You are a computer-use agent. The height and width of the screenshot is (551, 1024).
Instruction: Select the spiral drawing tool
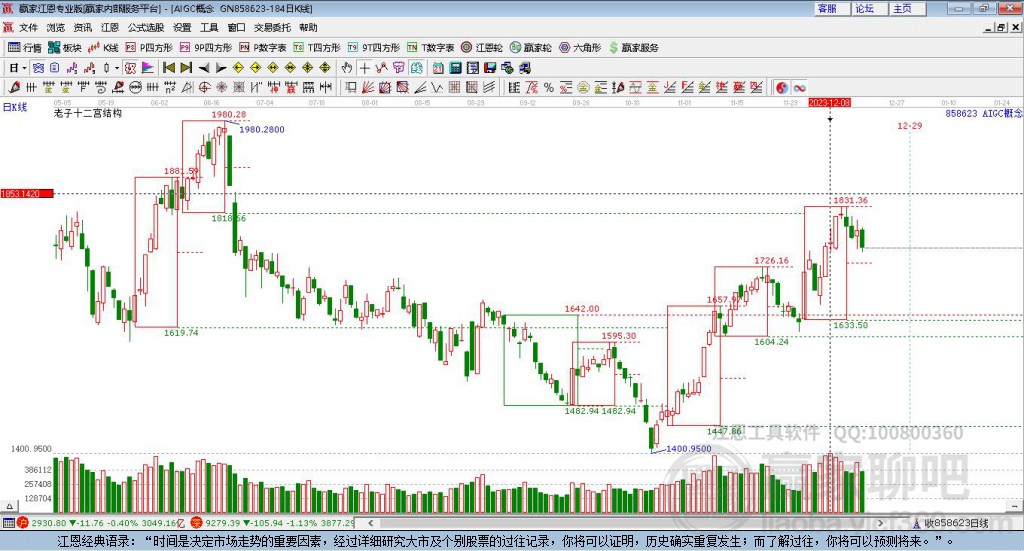(x=101, y=87)
